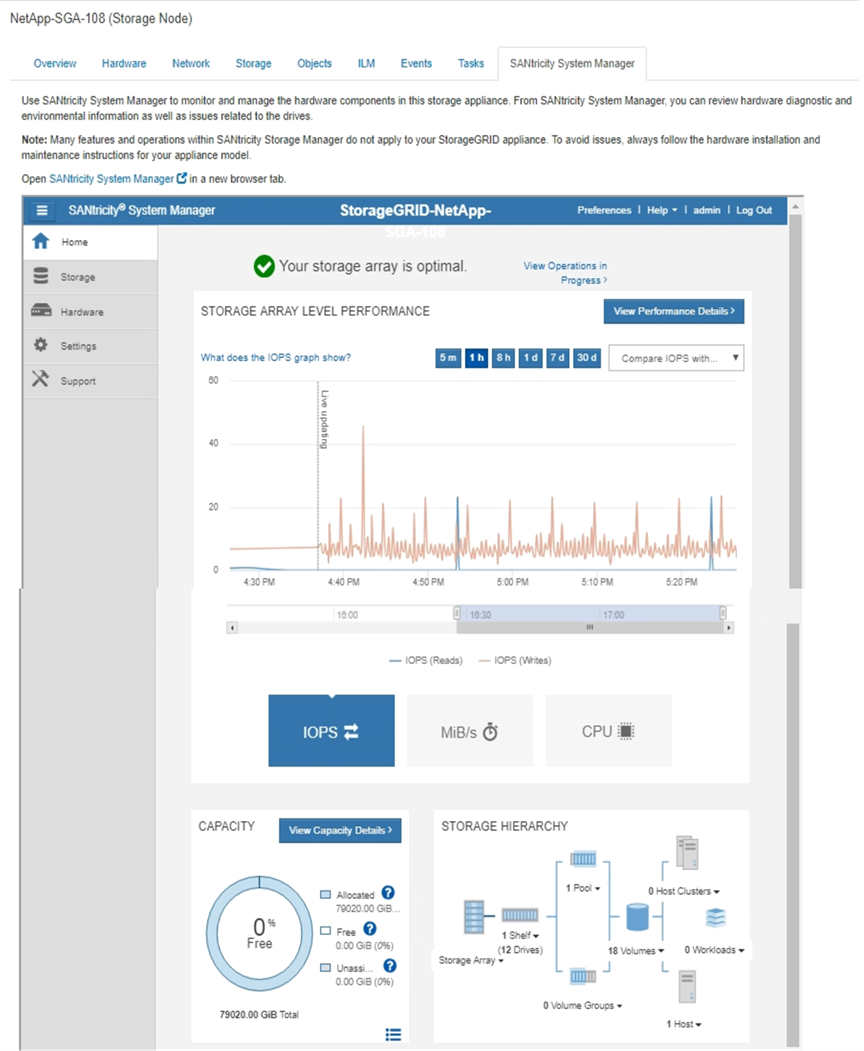Image resolution: width=864 pixels, height=1051 pixels.
Task: Select the 8h time range
Action: click(503, 358)
